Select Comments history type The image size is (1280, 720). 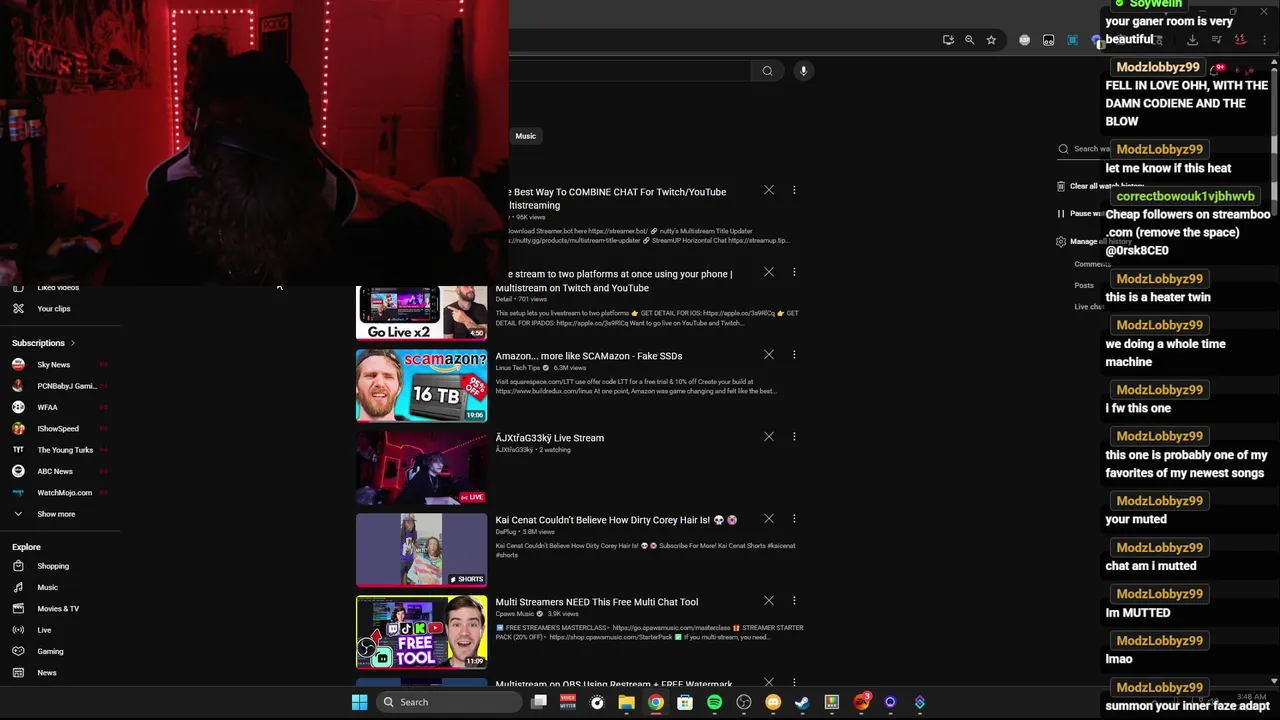(x=1092, y=264)
